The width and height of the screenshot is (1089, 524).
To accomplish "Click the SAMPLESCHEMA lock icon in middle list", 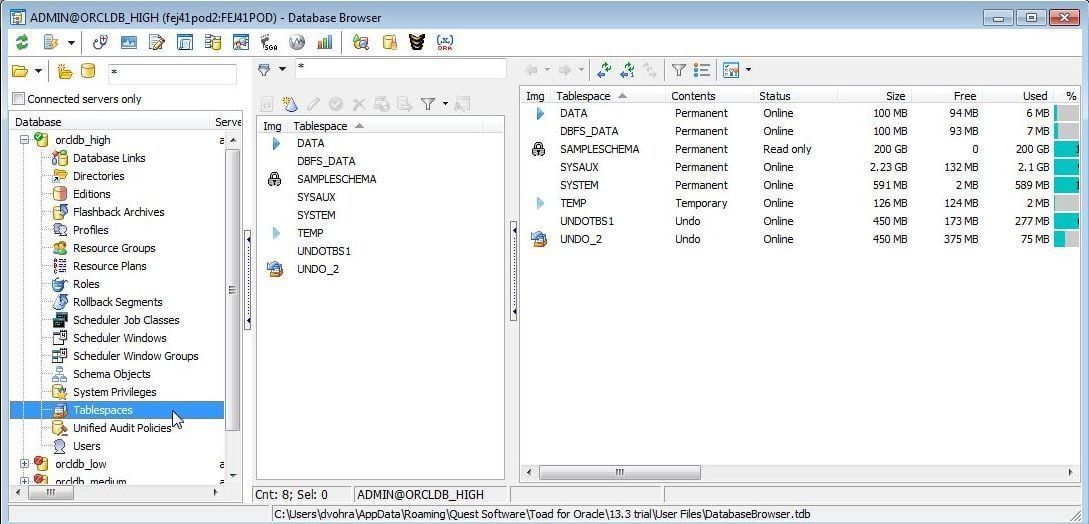I will coord(274,179).
